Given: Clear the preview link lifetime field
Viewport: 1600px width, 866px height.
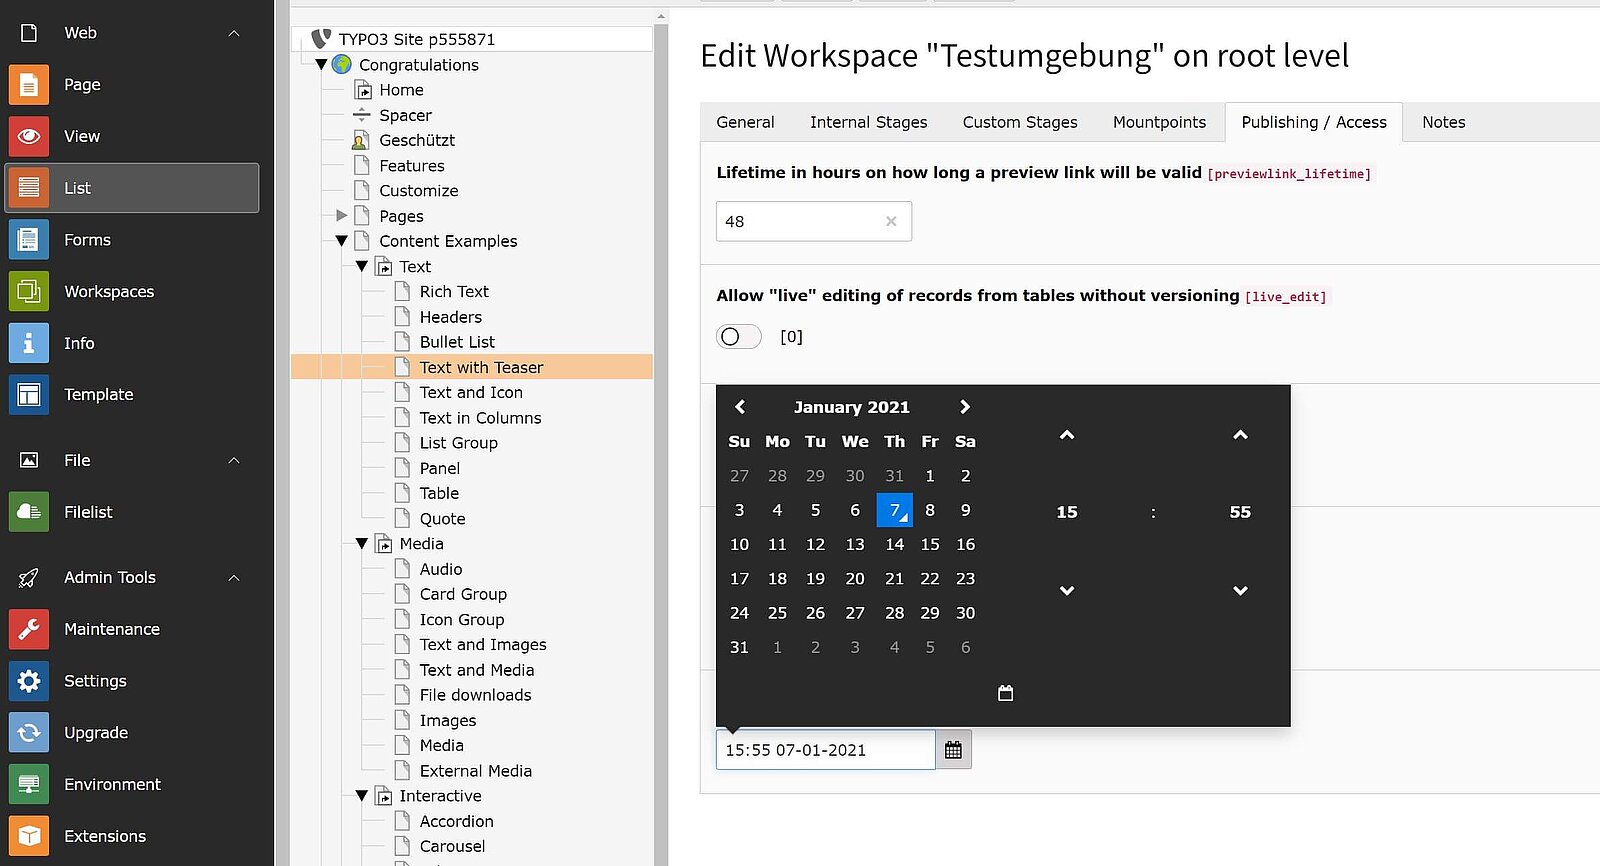Looking at the screenshot, I should coord(891,222).
